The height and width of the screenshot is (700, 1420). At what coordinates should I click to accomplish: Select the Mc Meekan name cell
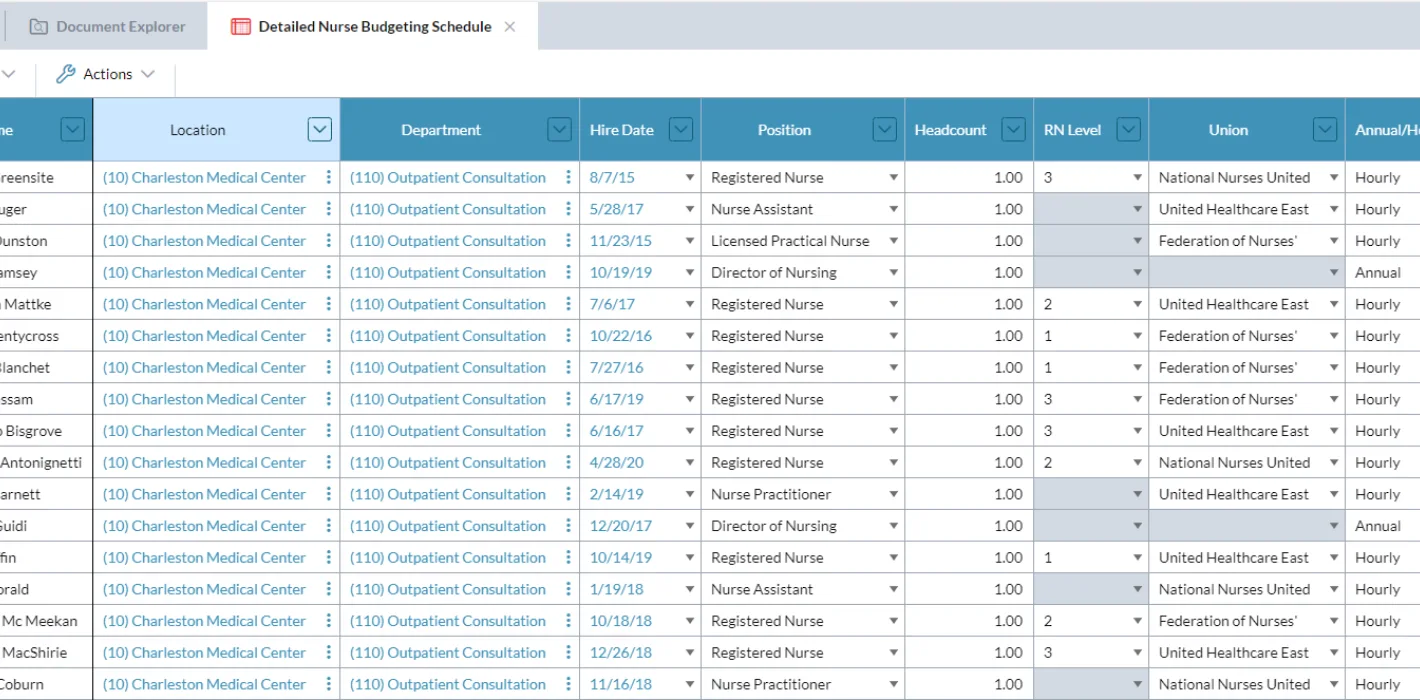pyautogui.click(x=46, y=621)
